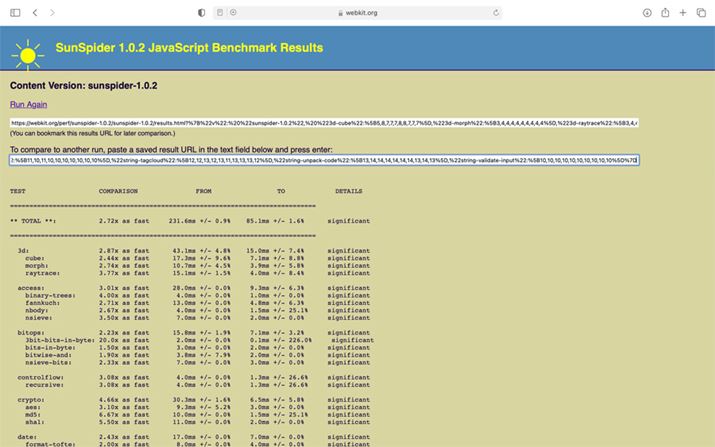Open a new tab with the plus icon
715x447 pixels.
tap(683, 13)
